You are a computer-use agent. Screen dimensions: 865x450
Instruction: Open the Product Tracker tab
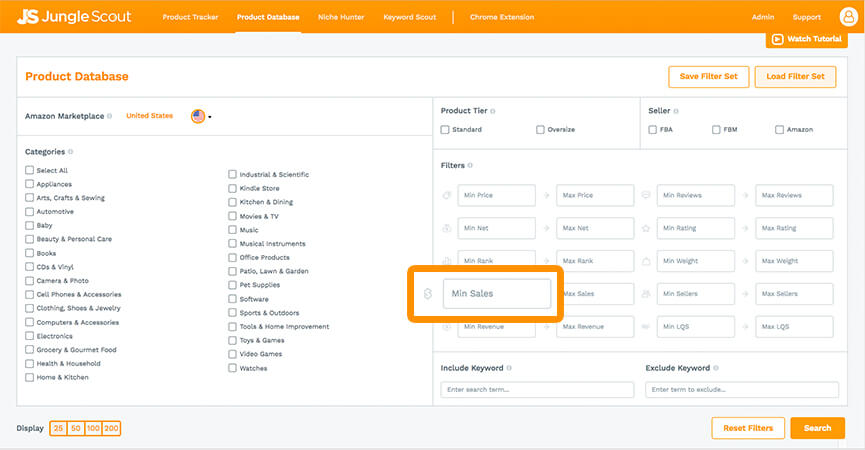pyautogui.click(x=190, y=17)
